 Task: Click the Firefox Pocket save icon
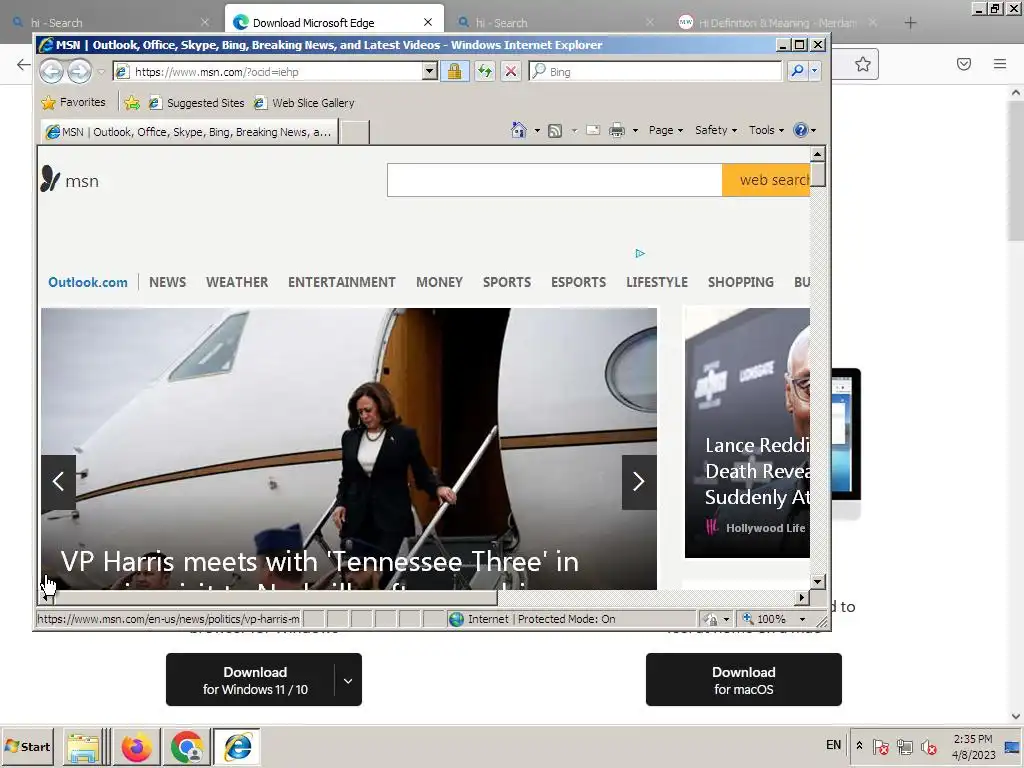tap(964, 64)
